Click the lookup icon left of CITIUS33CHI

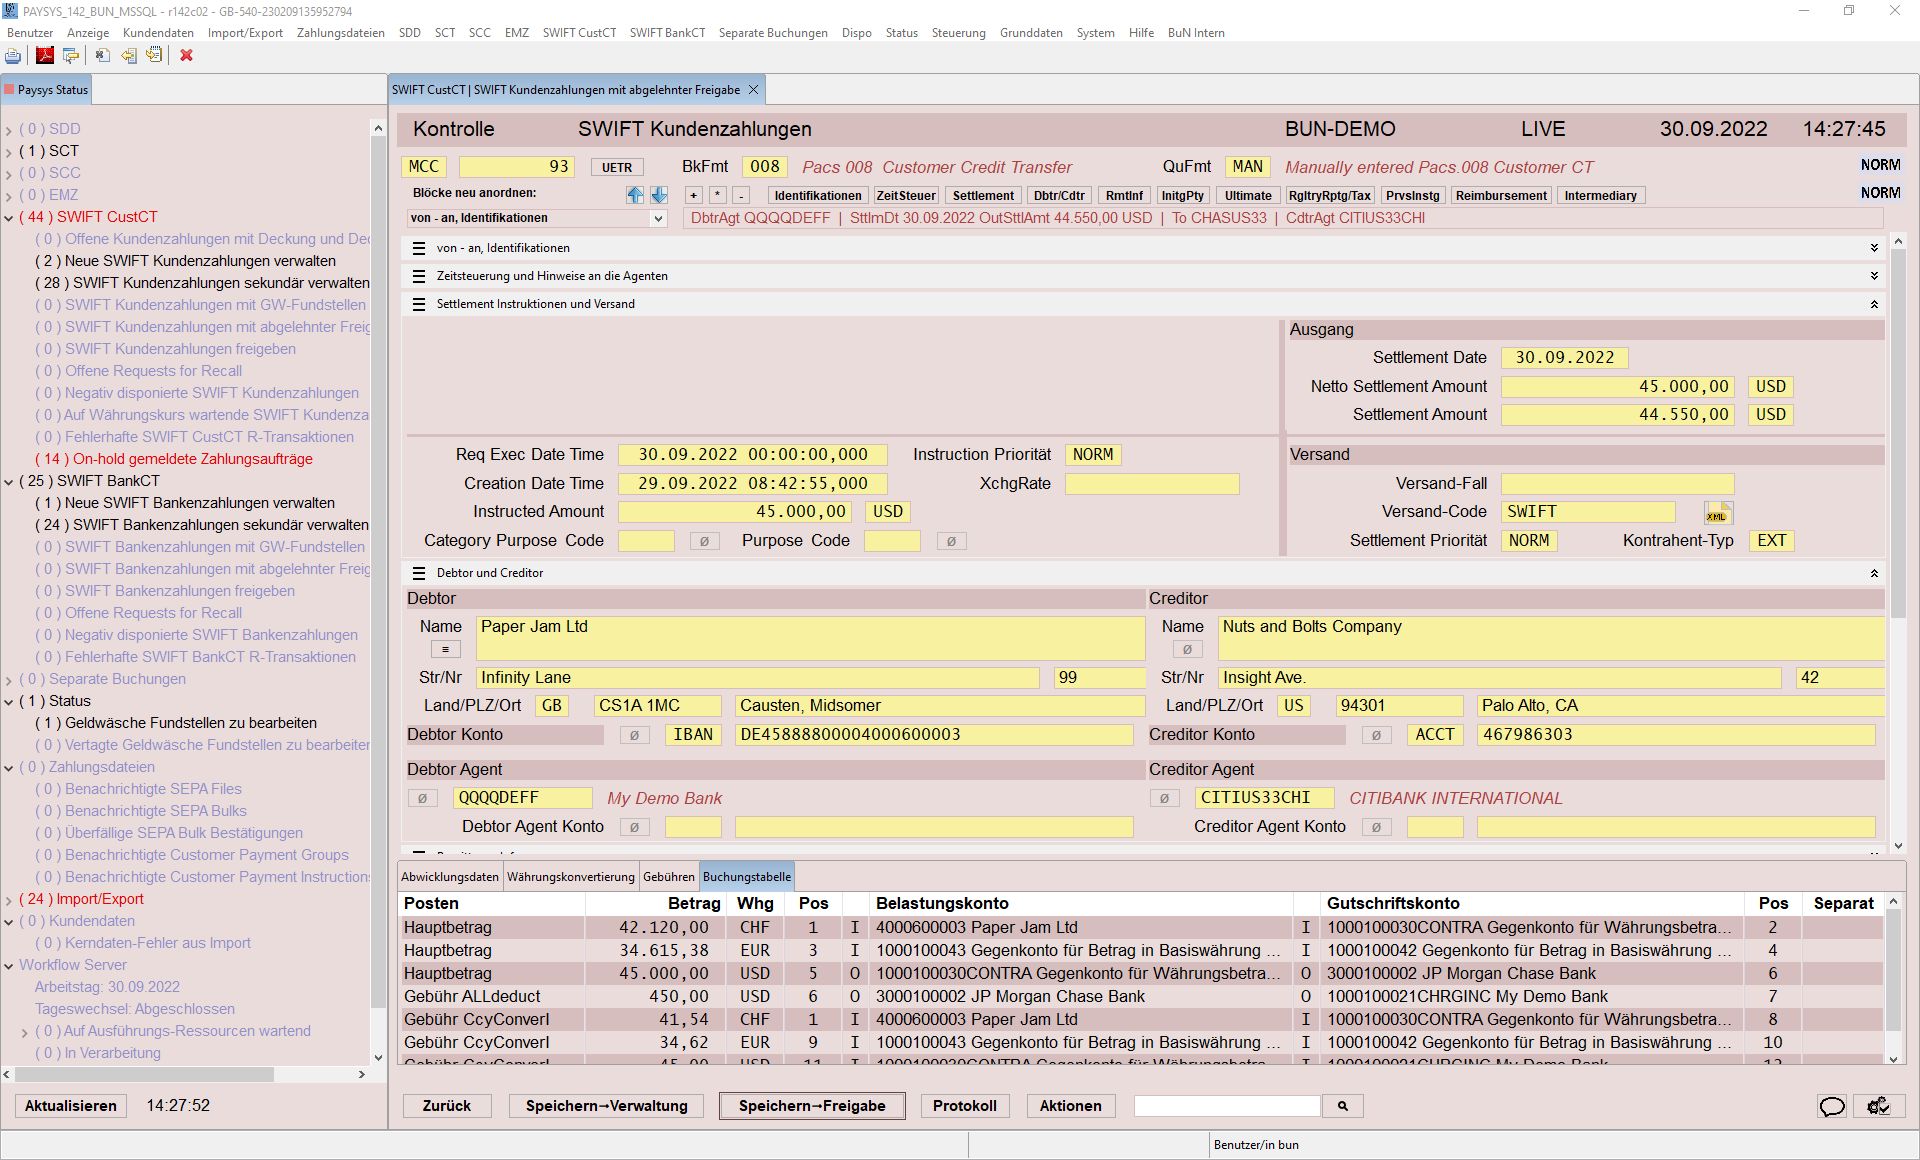pyautogui.click(x=1164, y=798)
